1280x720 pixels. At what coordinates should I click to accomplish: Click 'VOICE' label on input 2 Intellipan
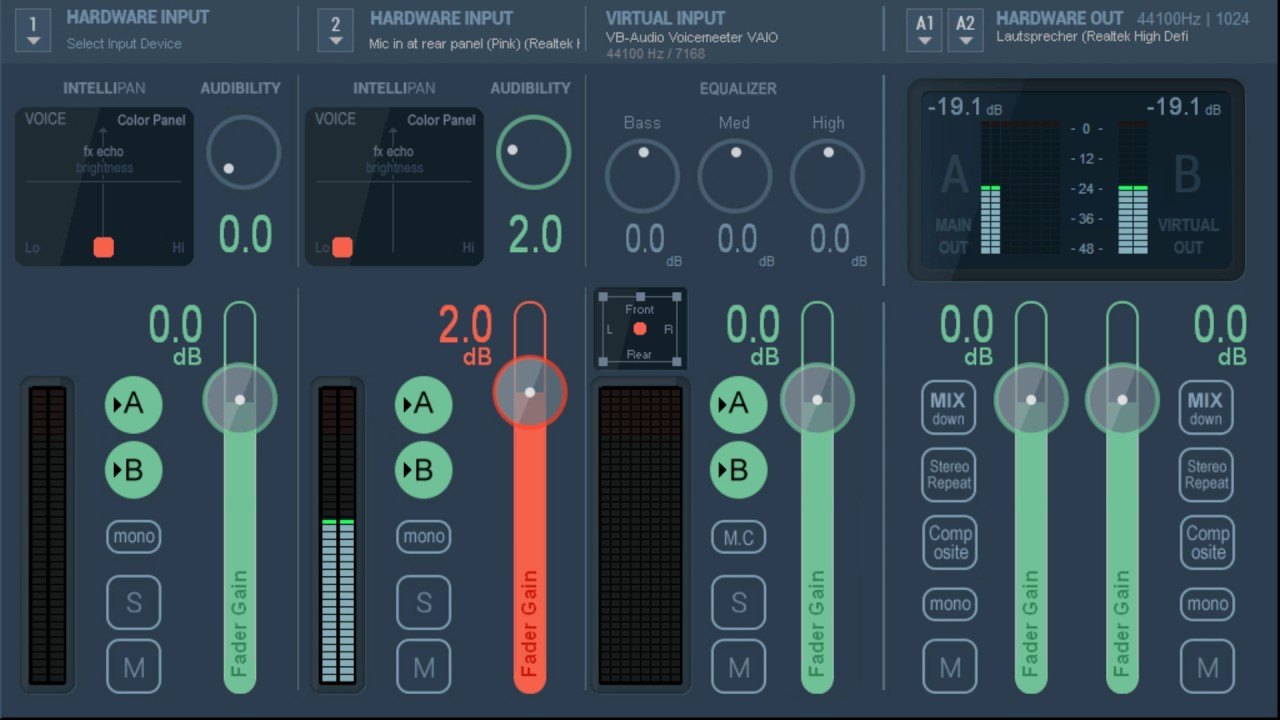click(335, 119)
